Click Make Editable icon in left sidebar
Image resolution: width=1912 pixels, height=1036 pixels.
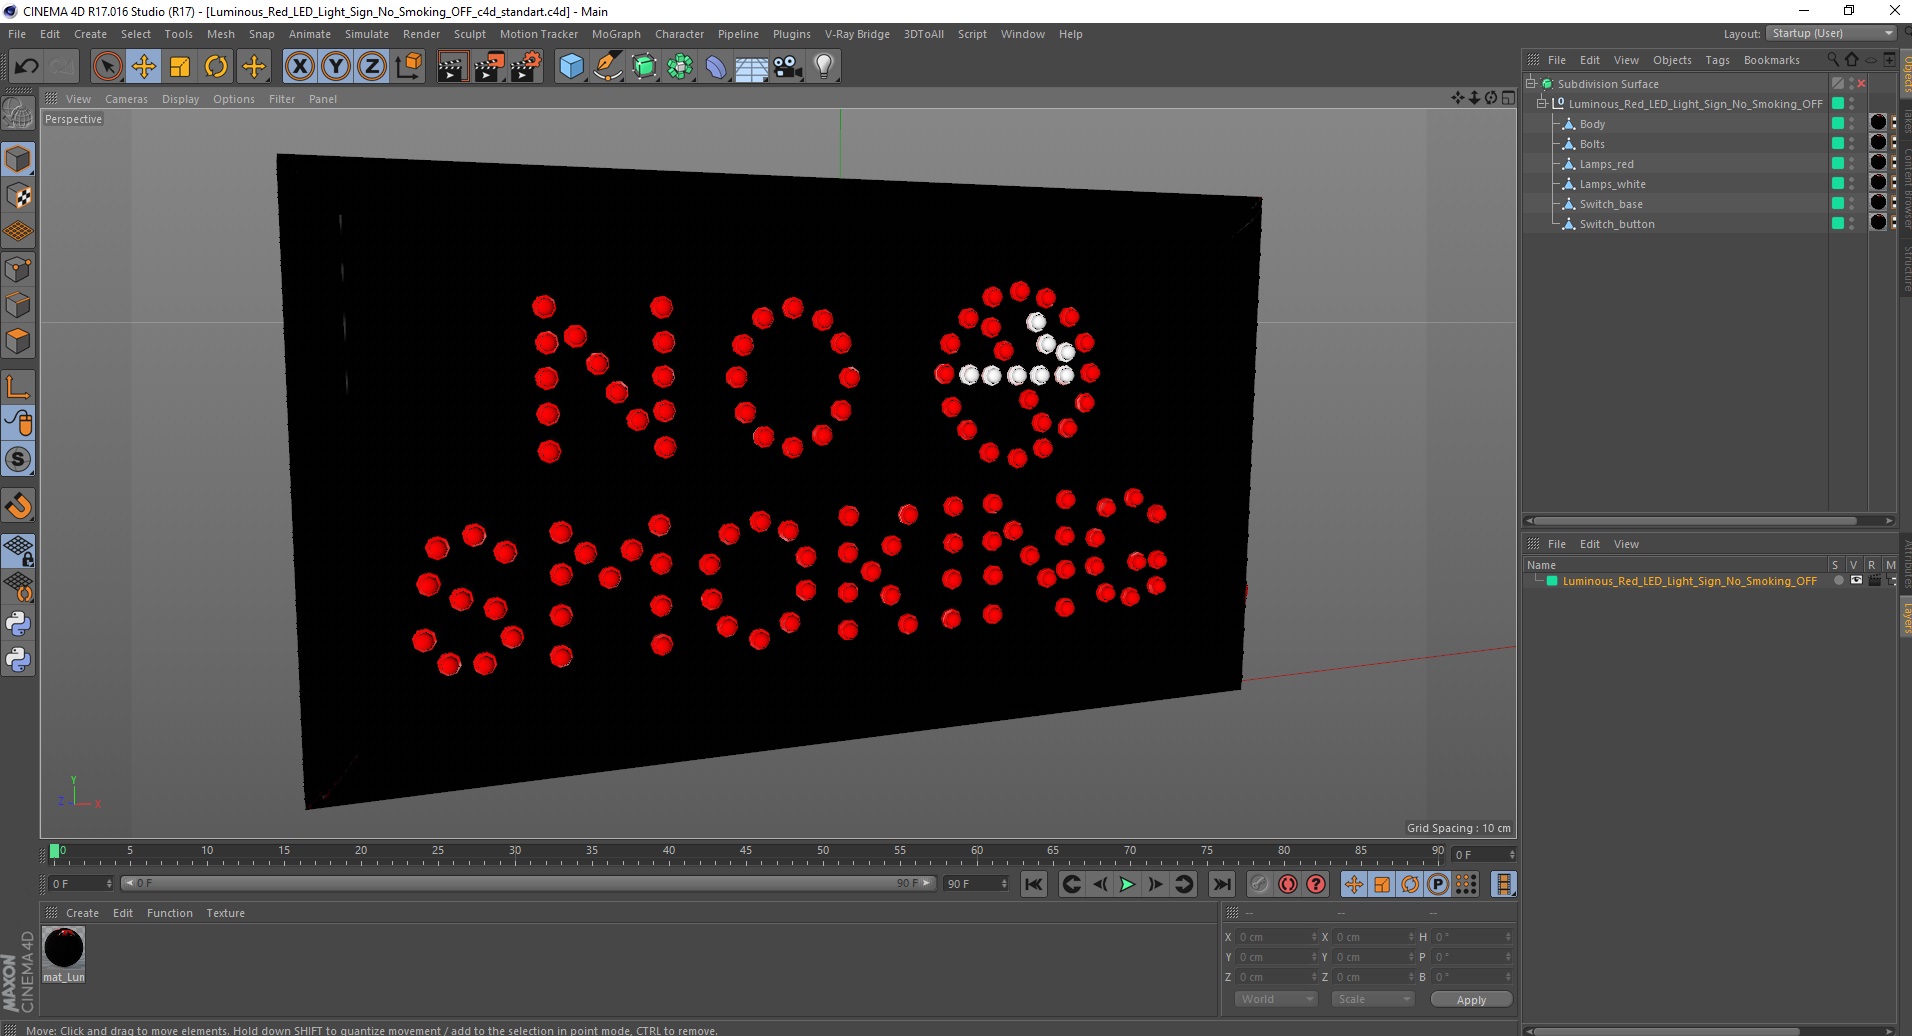(x=18, y=114)
